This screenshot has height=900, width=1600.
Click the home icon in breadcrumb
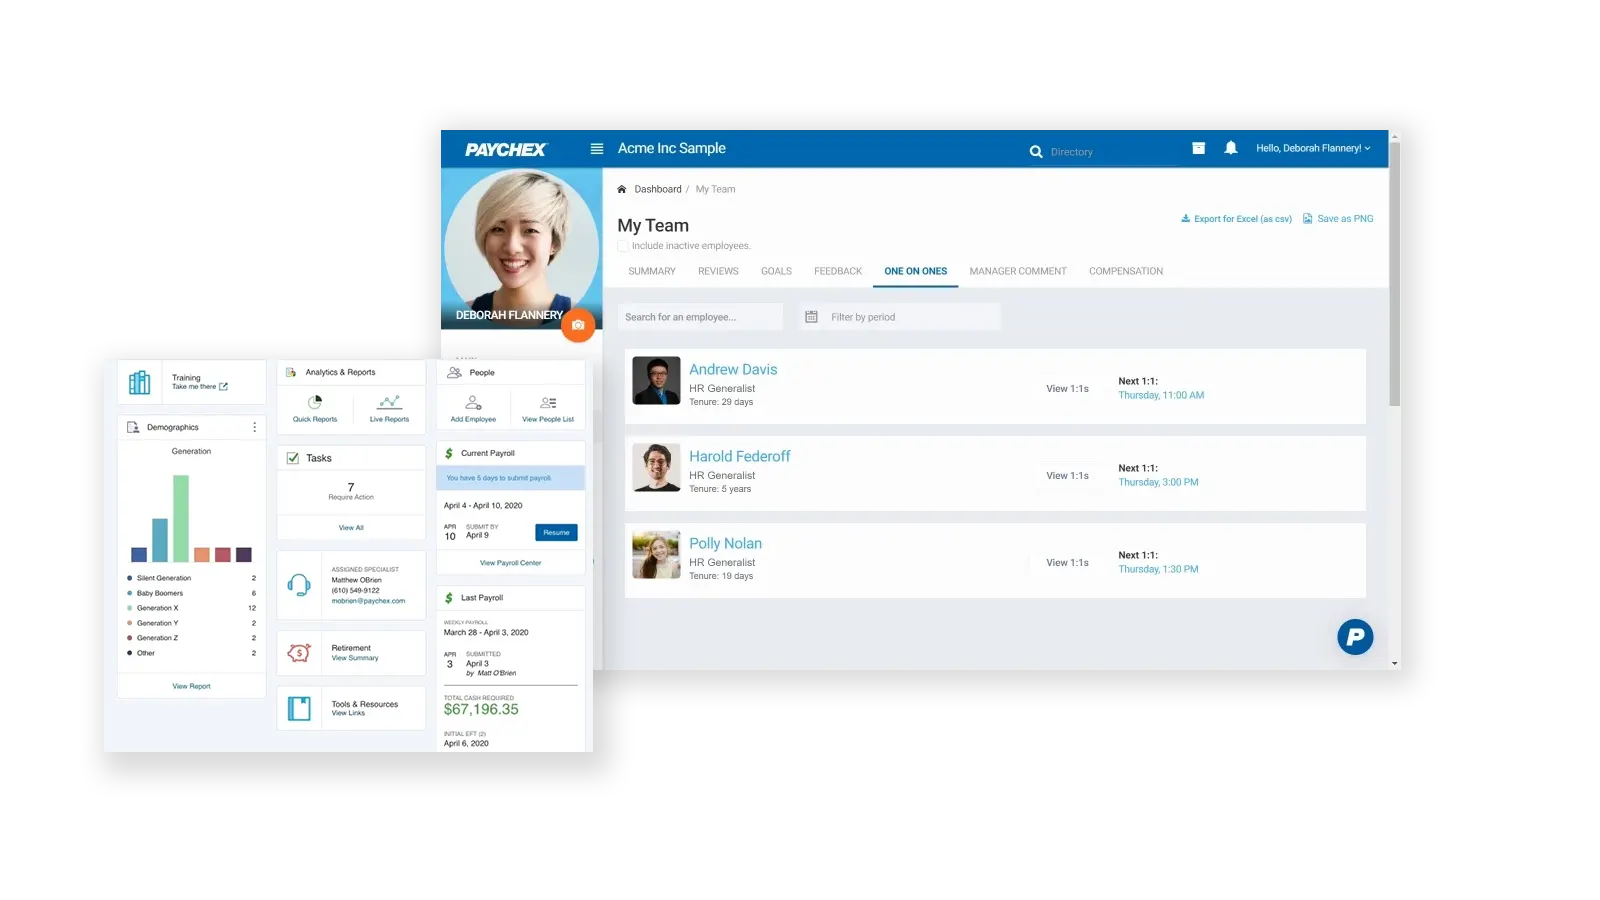pos(622,189)
